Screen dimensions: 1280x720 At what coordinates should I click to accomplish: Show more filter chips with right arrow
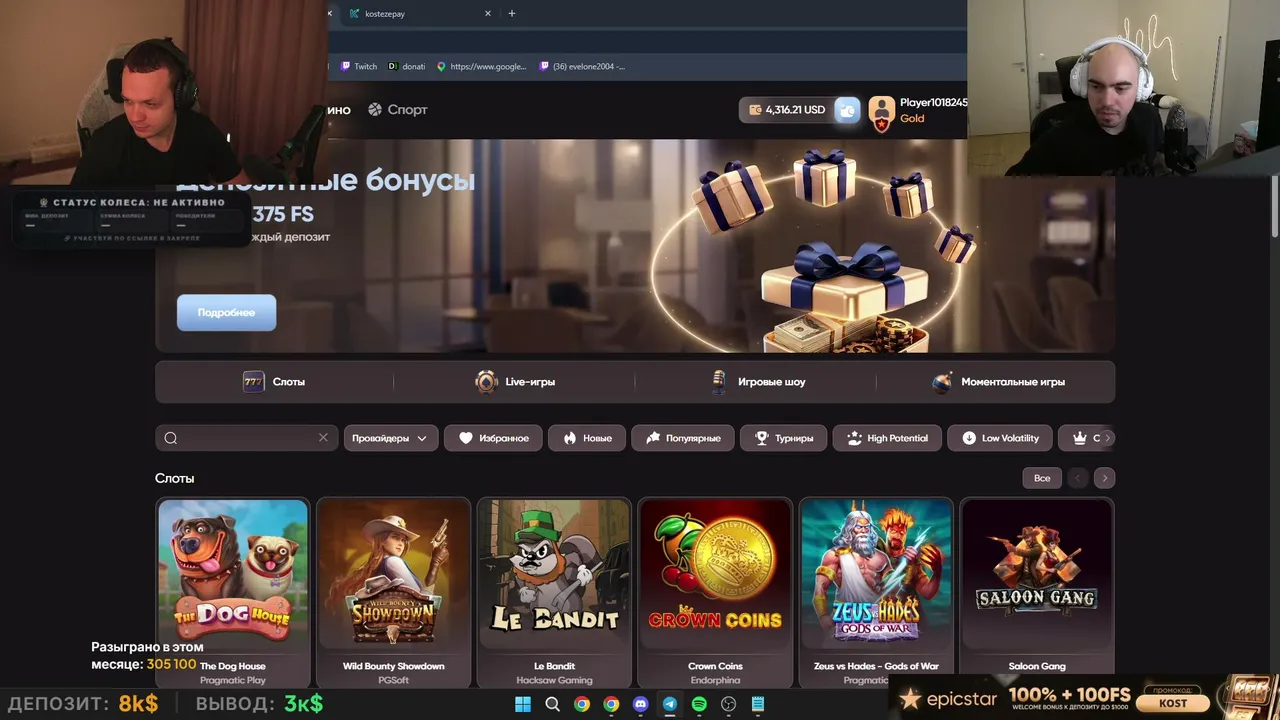(1107, 438)
